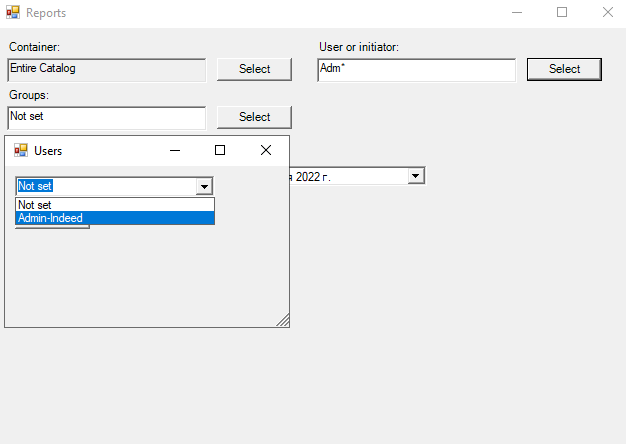Close the Reports window
This screenshot has width=626, height=444.
(607, 13)
